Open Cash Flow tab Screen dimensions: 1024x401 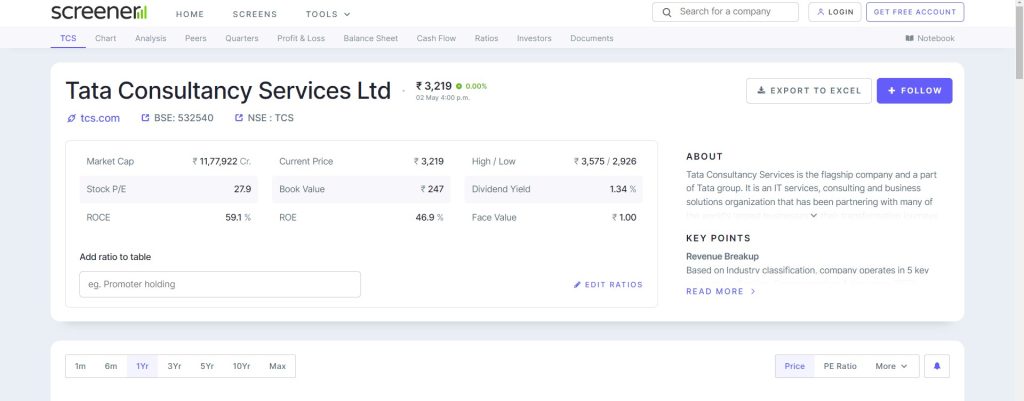(436, 39)
